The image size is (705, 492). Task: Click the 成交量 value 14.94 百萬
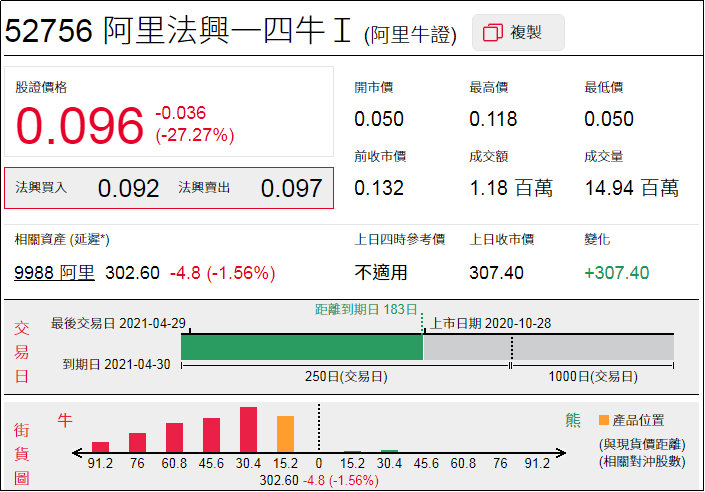(x=632, y=188)
